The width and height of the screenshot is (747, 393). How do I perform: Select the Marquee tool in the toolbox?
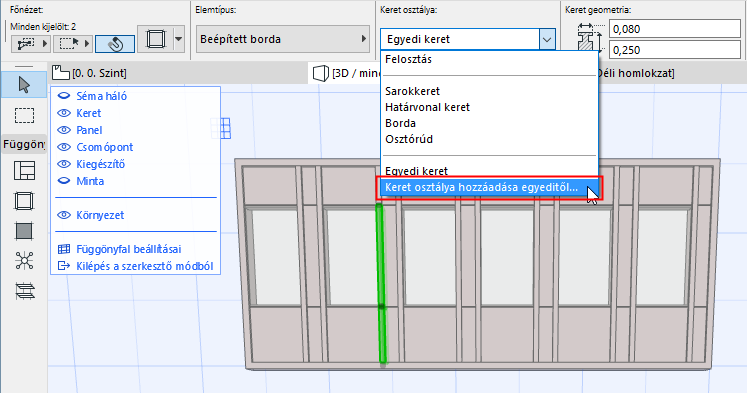click(24, 116)
